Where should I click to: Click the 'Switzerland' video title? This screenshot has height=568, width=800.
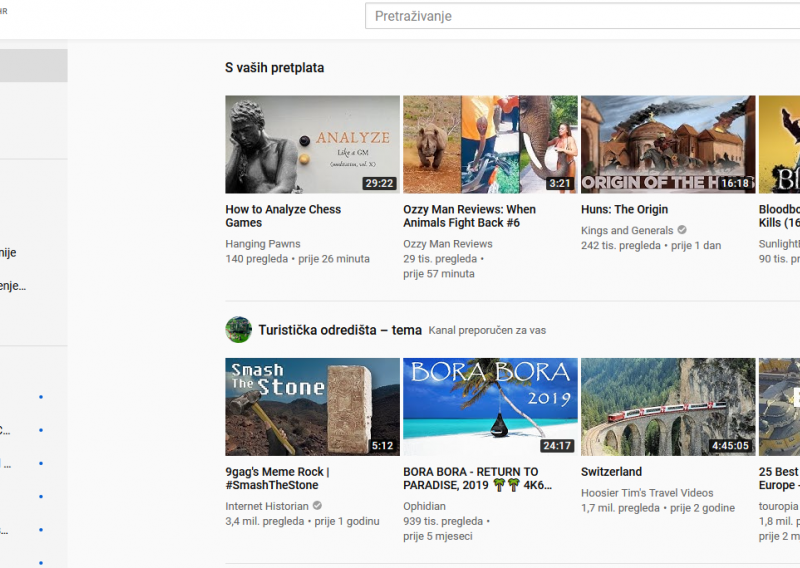coord(611,472)
